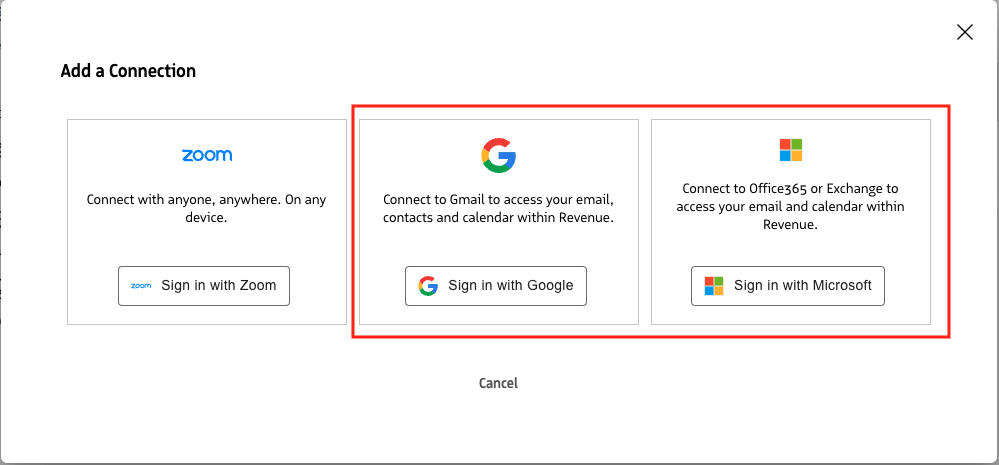
Task: Click the Sign in with Zoom button
Action: pyautogui.click(x=204, y=286)
